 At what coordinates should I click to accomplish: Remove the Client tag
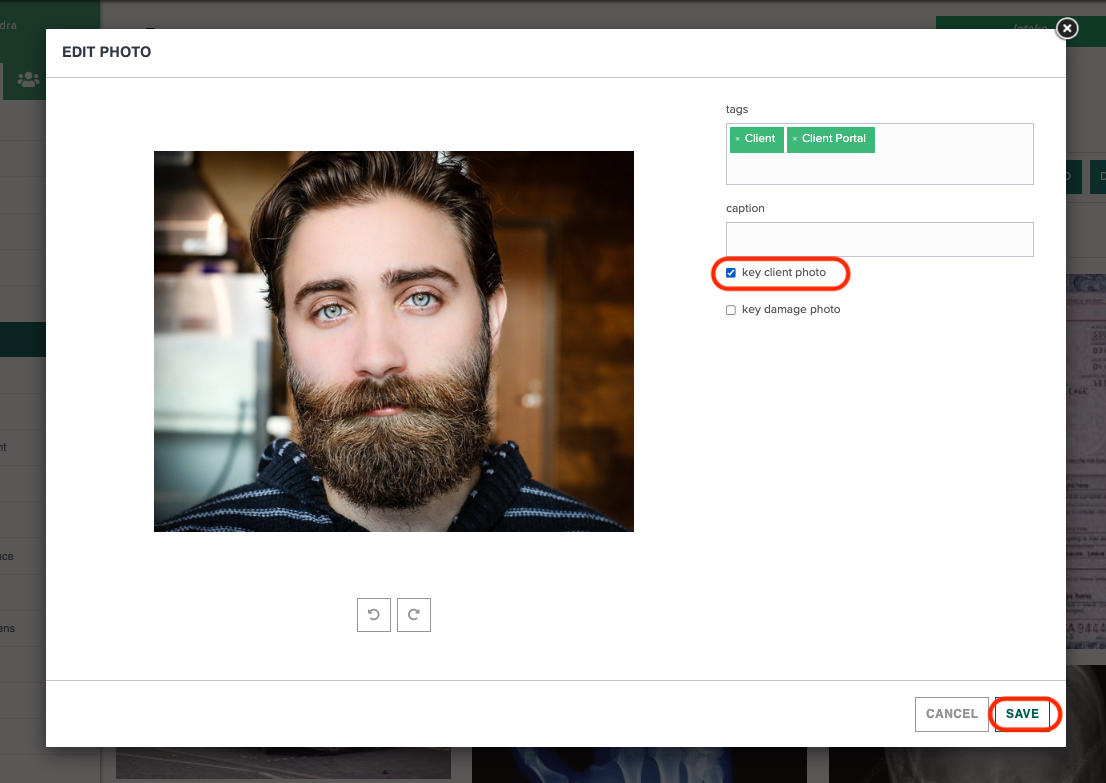(x=738, y=139)
